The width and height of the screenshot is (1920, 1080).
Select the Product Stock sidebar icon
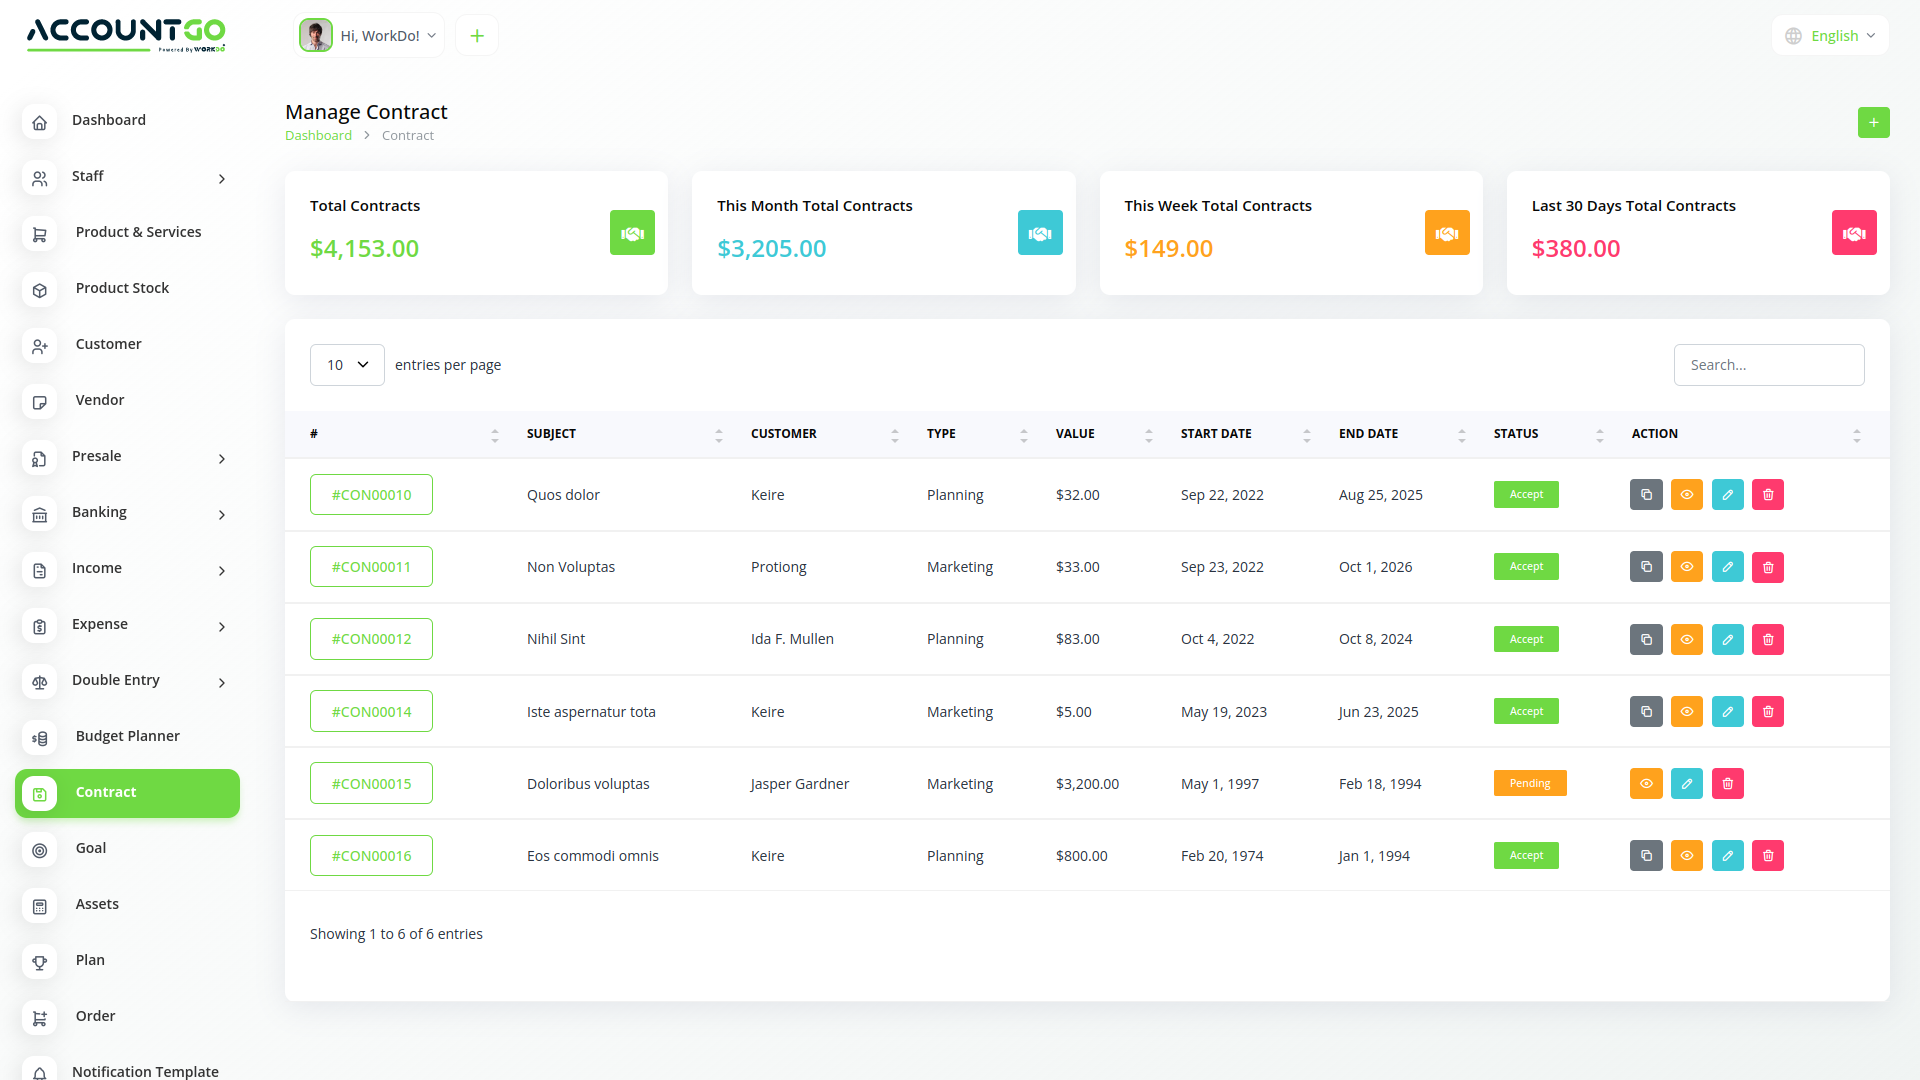point(39,290)
